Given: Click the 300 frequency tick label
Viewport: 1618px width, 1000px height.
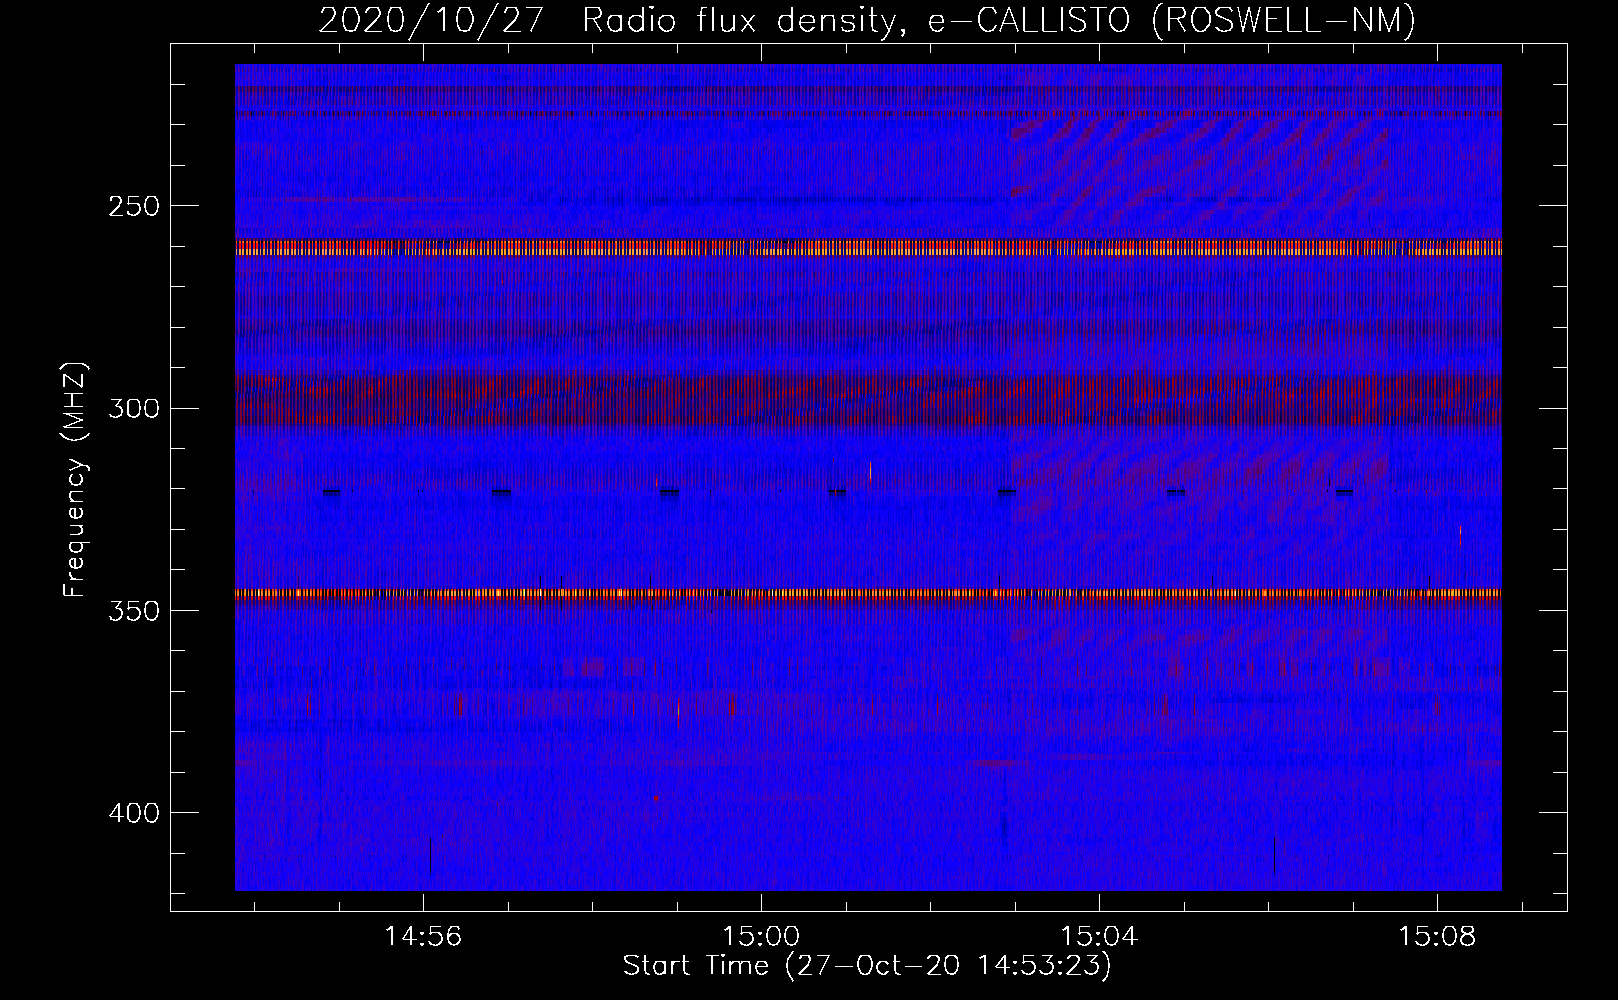Looking at the screenshot, I should (133, 408).
